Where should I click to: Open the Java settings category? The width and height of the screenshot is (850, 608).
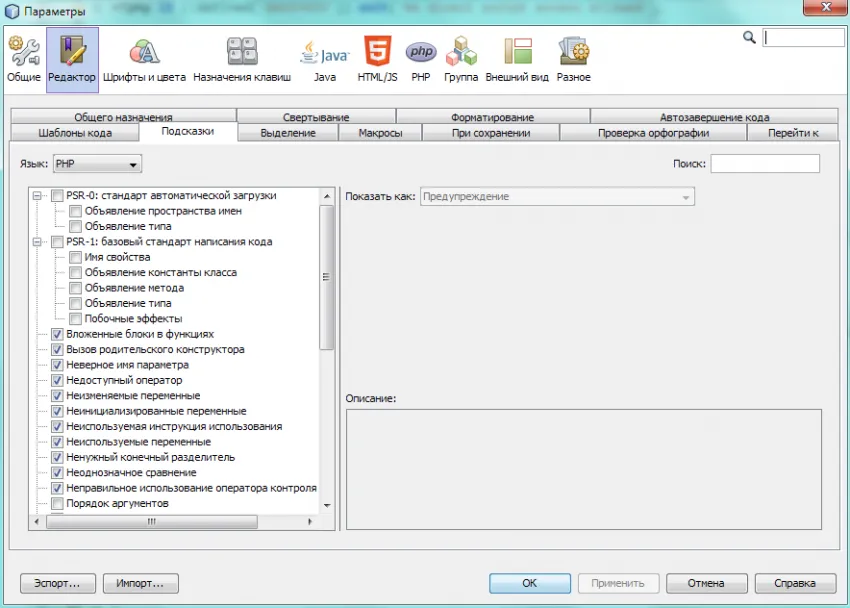(x=324, y=59)
